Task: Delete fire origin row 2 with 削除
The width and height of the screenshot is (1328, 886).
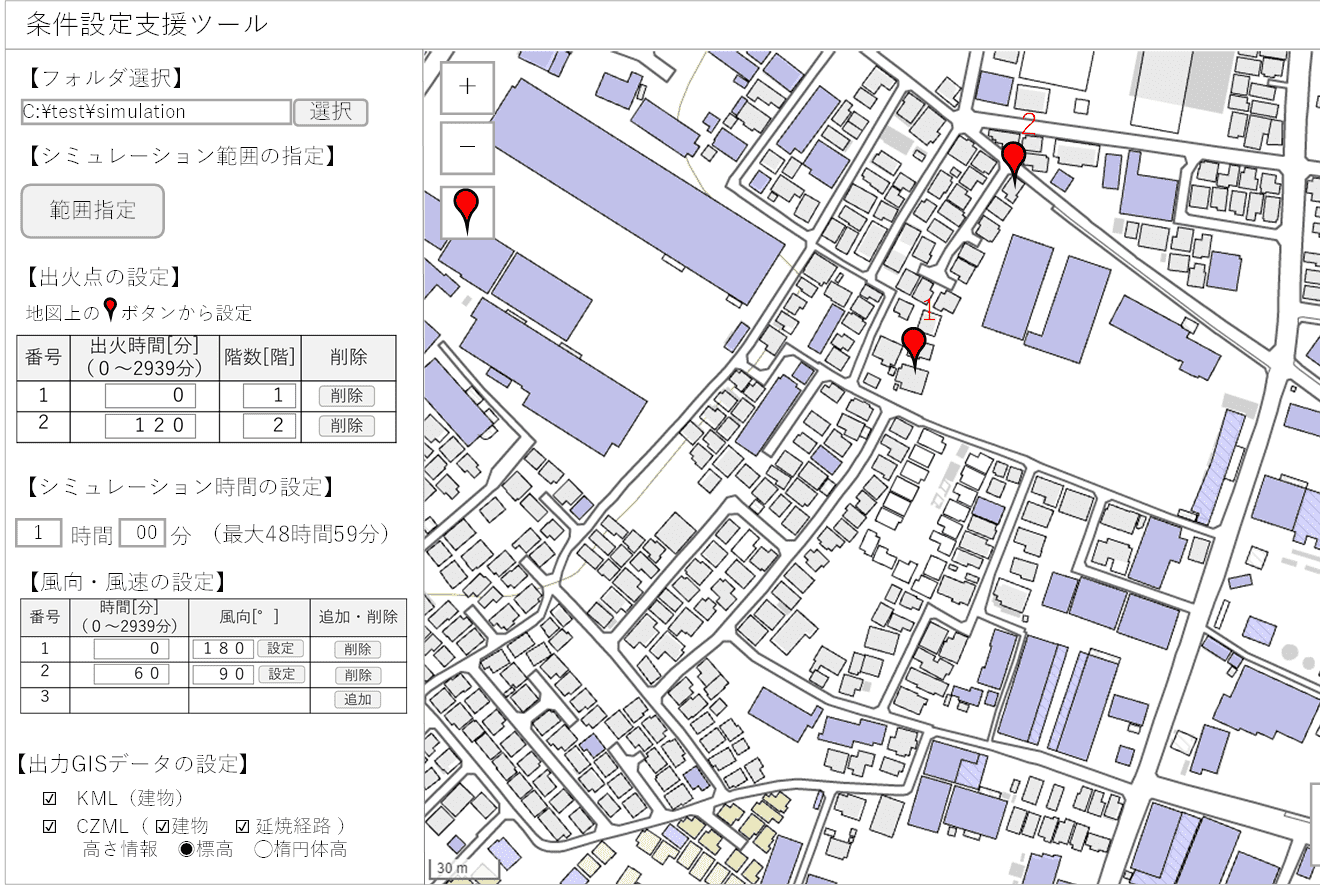Action: click(346, 426)
